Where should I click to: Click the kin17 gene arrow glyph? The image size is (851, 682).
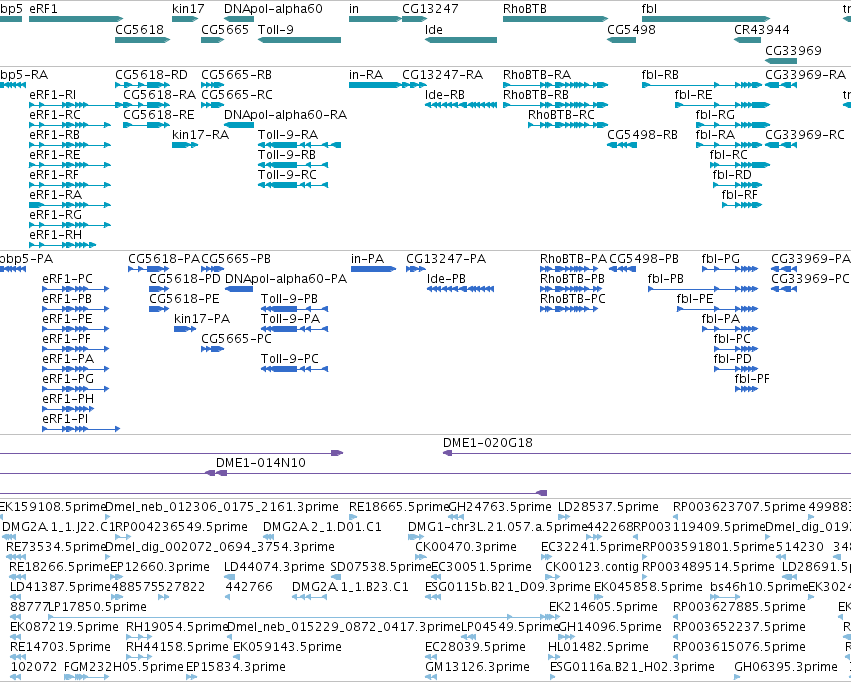[185, 19]
